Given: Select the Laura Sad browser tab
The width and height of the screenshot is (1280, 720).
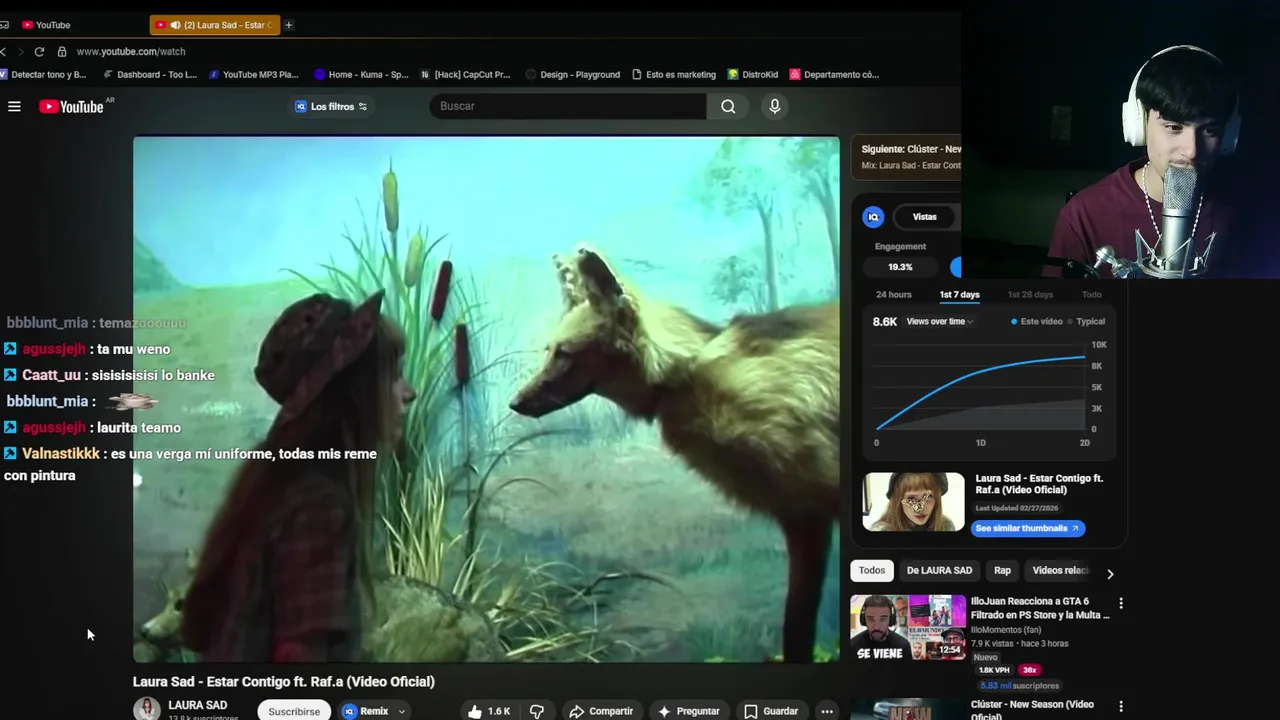Looking at the screenshot, I should pos(216,25).
